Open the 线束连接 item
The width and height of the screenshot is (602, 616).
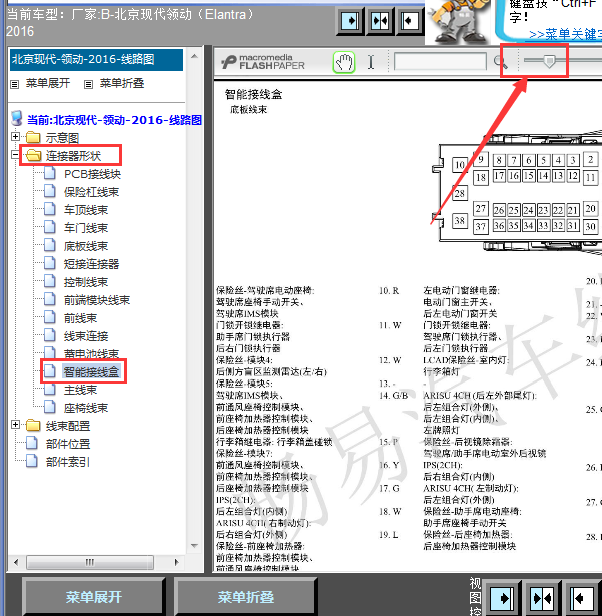[86, 336]
